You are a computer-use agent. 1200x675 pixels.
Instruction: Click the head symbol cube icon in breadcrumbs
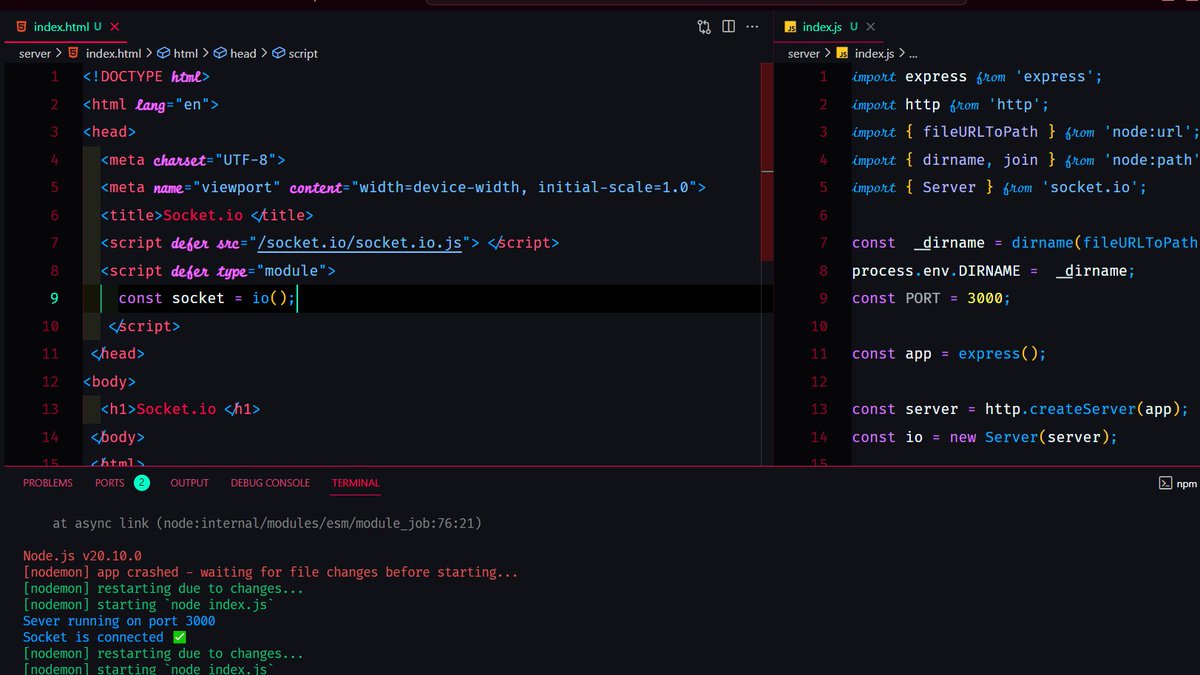point(220,53)
